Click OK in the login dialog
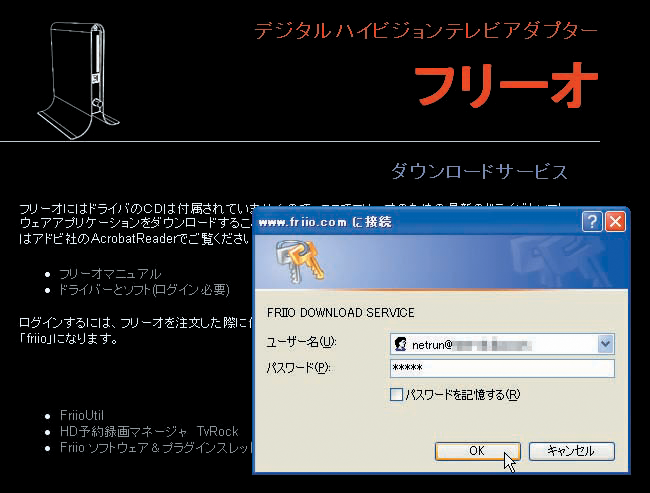 tap(478, 451)
